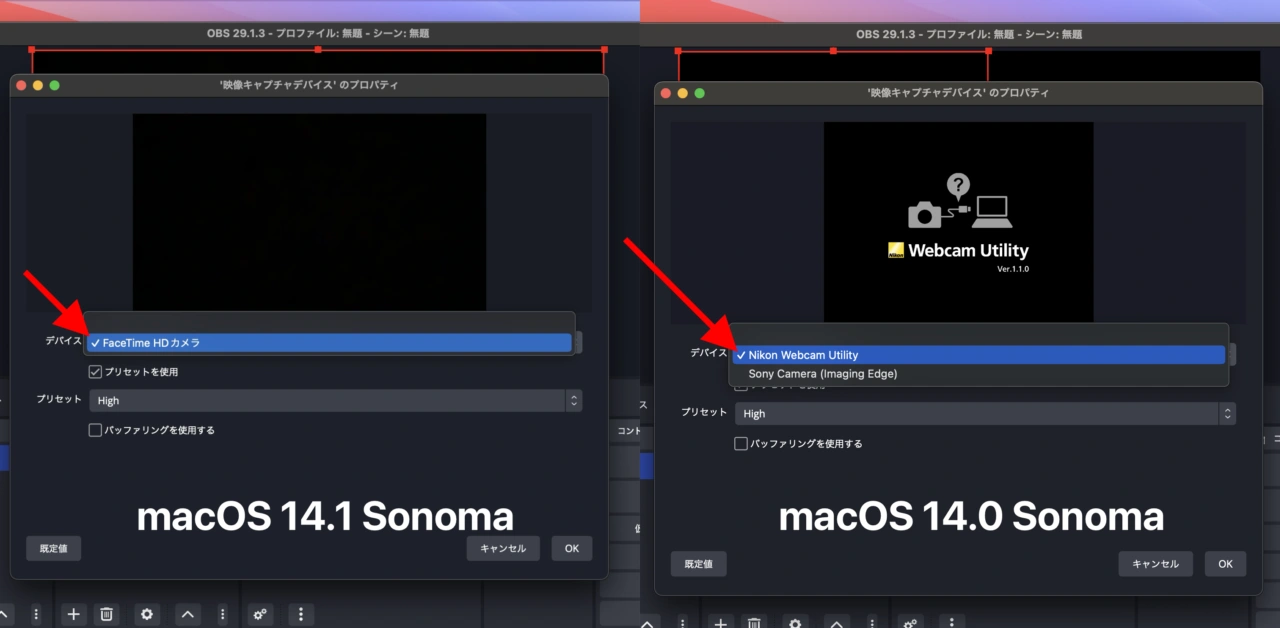Viewport: 1280px width, 628px height.
Task: Confirm with OK in the macOS 14.0 dialog
Action: point(1225,564)
